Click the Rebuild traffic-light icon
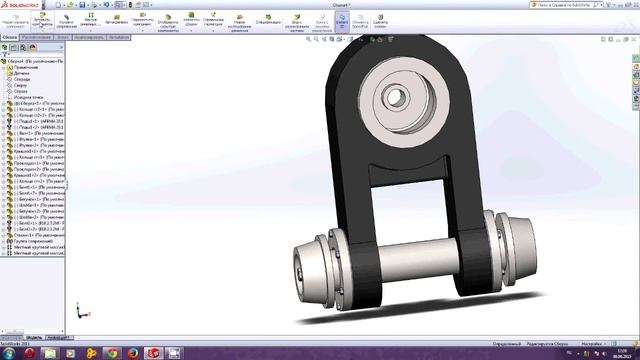Screen dimensions: 640x360 point(130,5)
